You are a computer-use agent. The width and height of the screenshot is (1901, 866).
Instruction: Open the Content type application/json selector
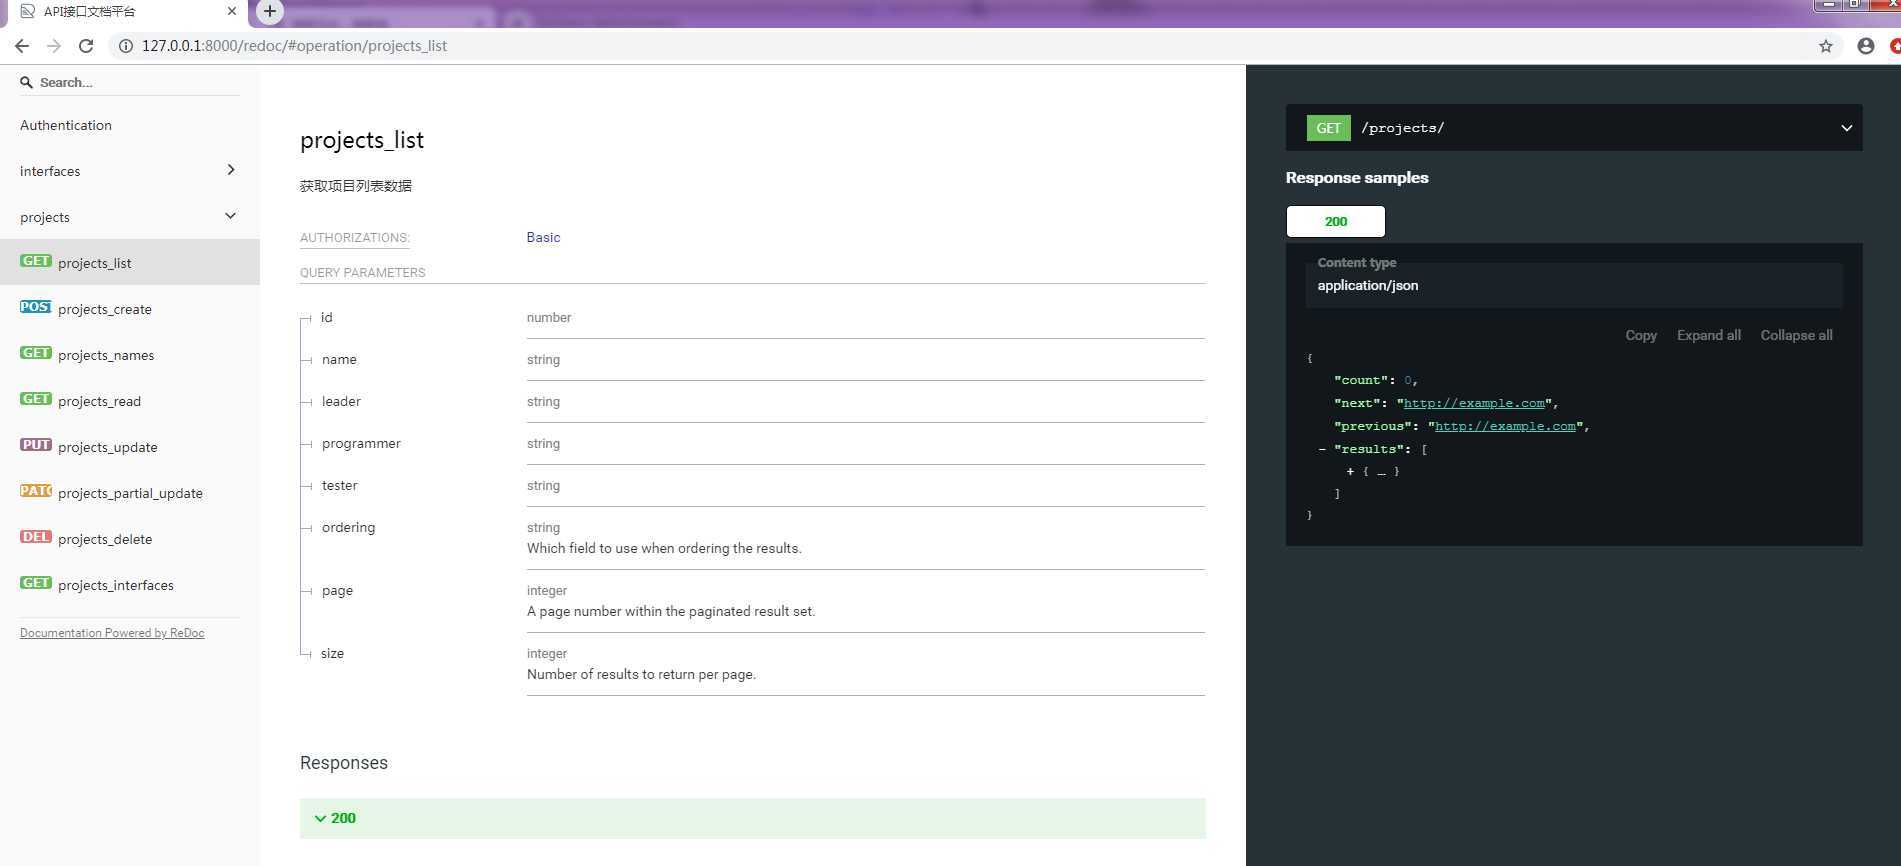click(x=1573, y=285)
